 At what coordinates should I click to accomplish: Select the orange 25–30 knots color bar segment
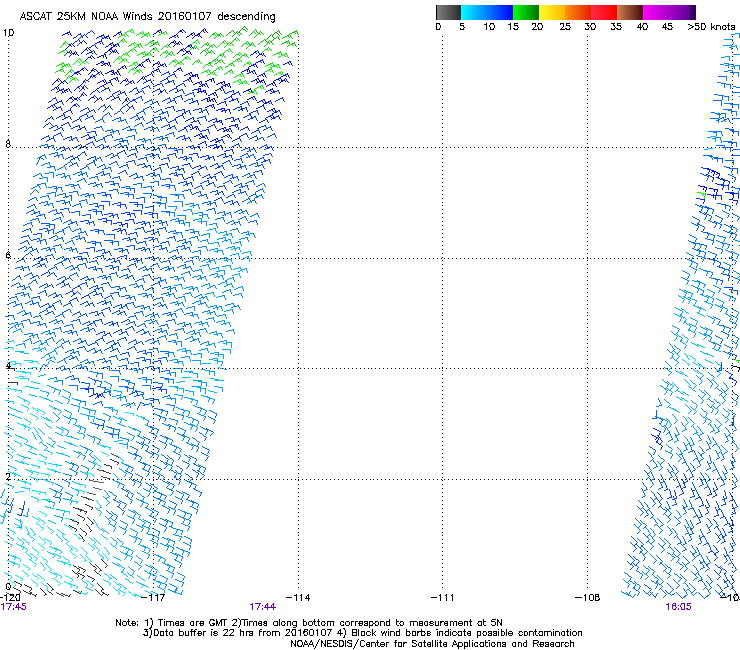click(x=578, y=12)
